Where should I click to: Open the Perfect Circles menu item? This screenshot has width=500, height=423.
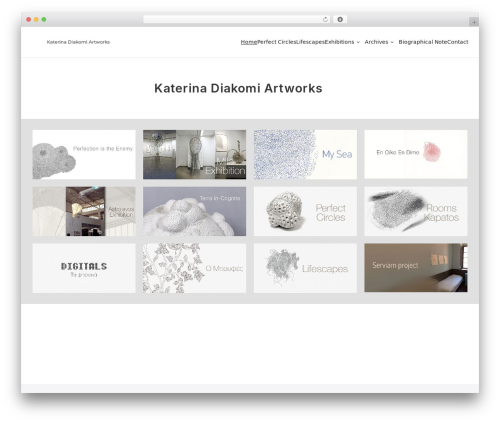pyautogui.click(x=277, y=42)
